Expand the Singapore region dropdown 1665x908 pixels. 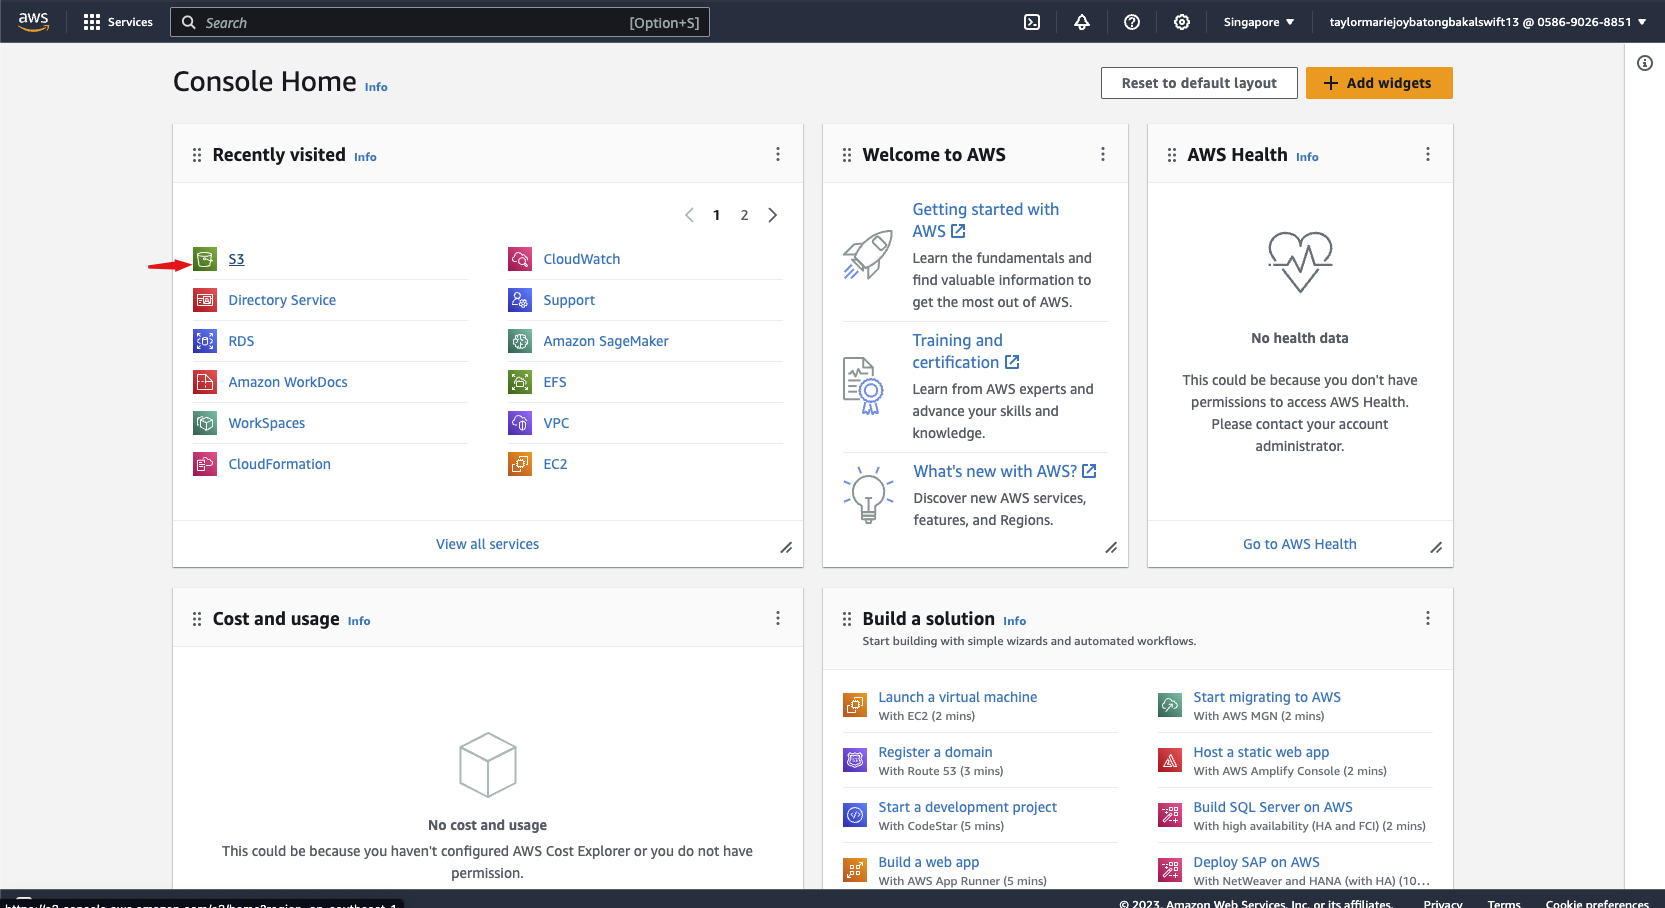click(1258, 22)
